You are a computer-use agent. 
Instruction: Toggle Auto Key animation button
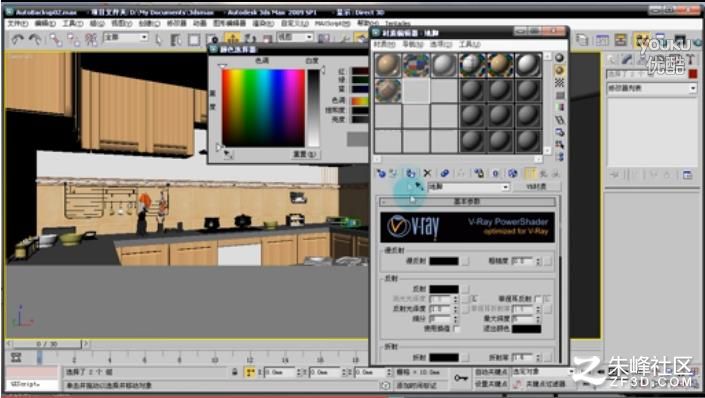pos(492,372)
